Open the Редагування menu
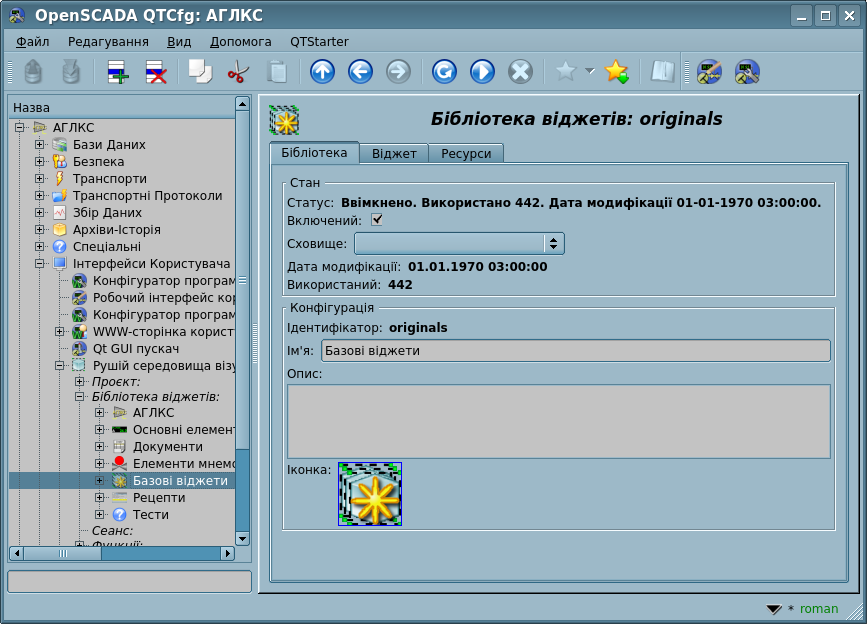The width and height of the screenshot is (867, 624). (x=108, y=42)
